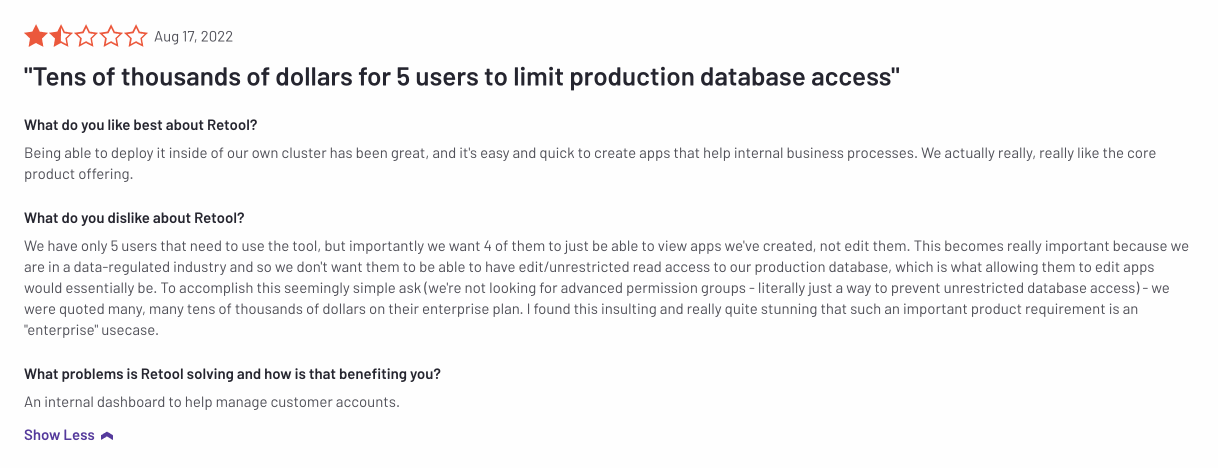Click the Show Less link
The image size is (1218, 468).
[x=59, y=435]
